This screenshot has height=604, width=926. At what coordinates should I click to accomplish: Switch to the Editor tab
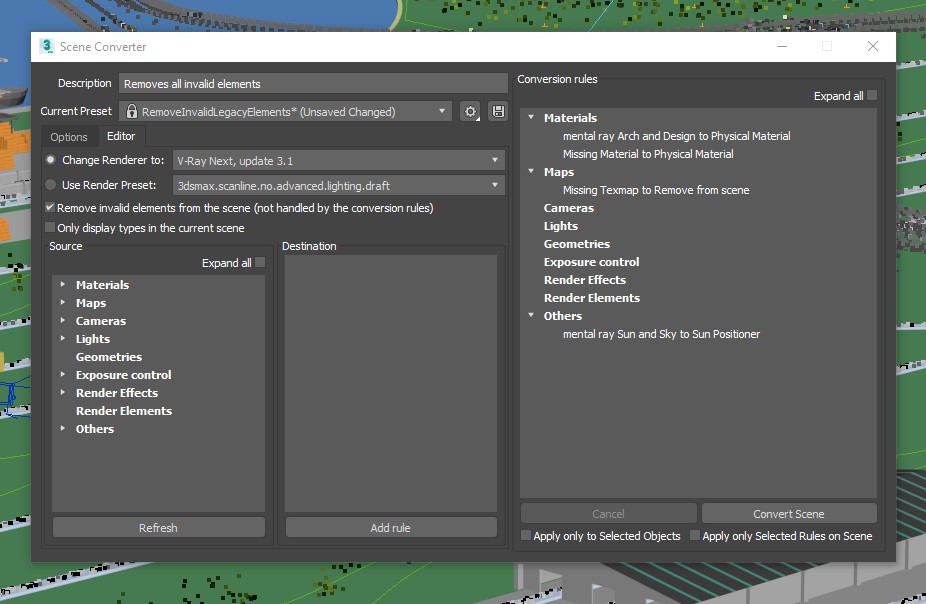(121, 136)
